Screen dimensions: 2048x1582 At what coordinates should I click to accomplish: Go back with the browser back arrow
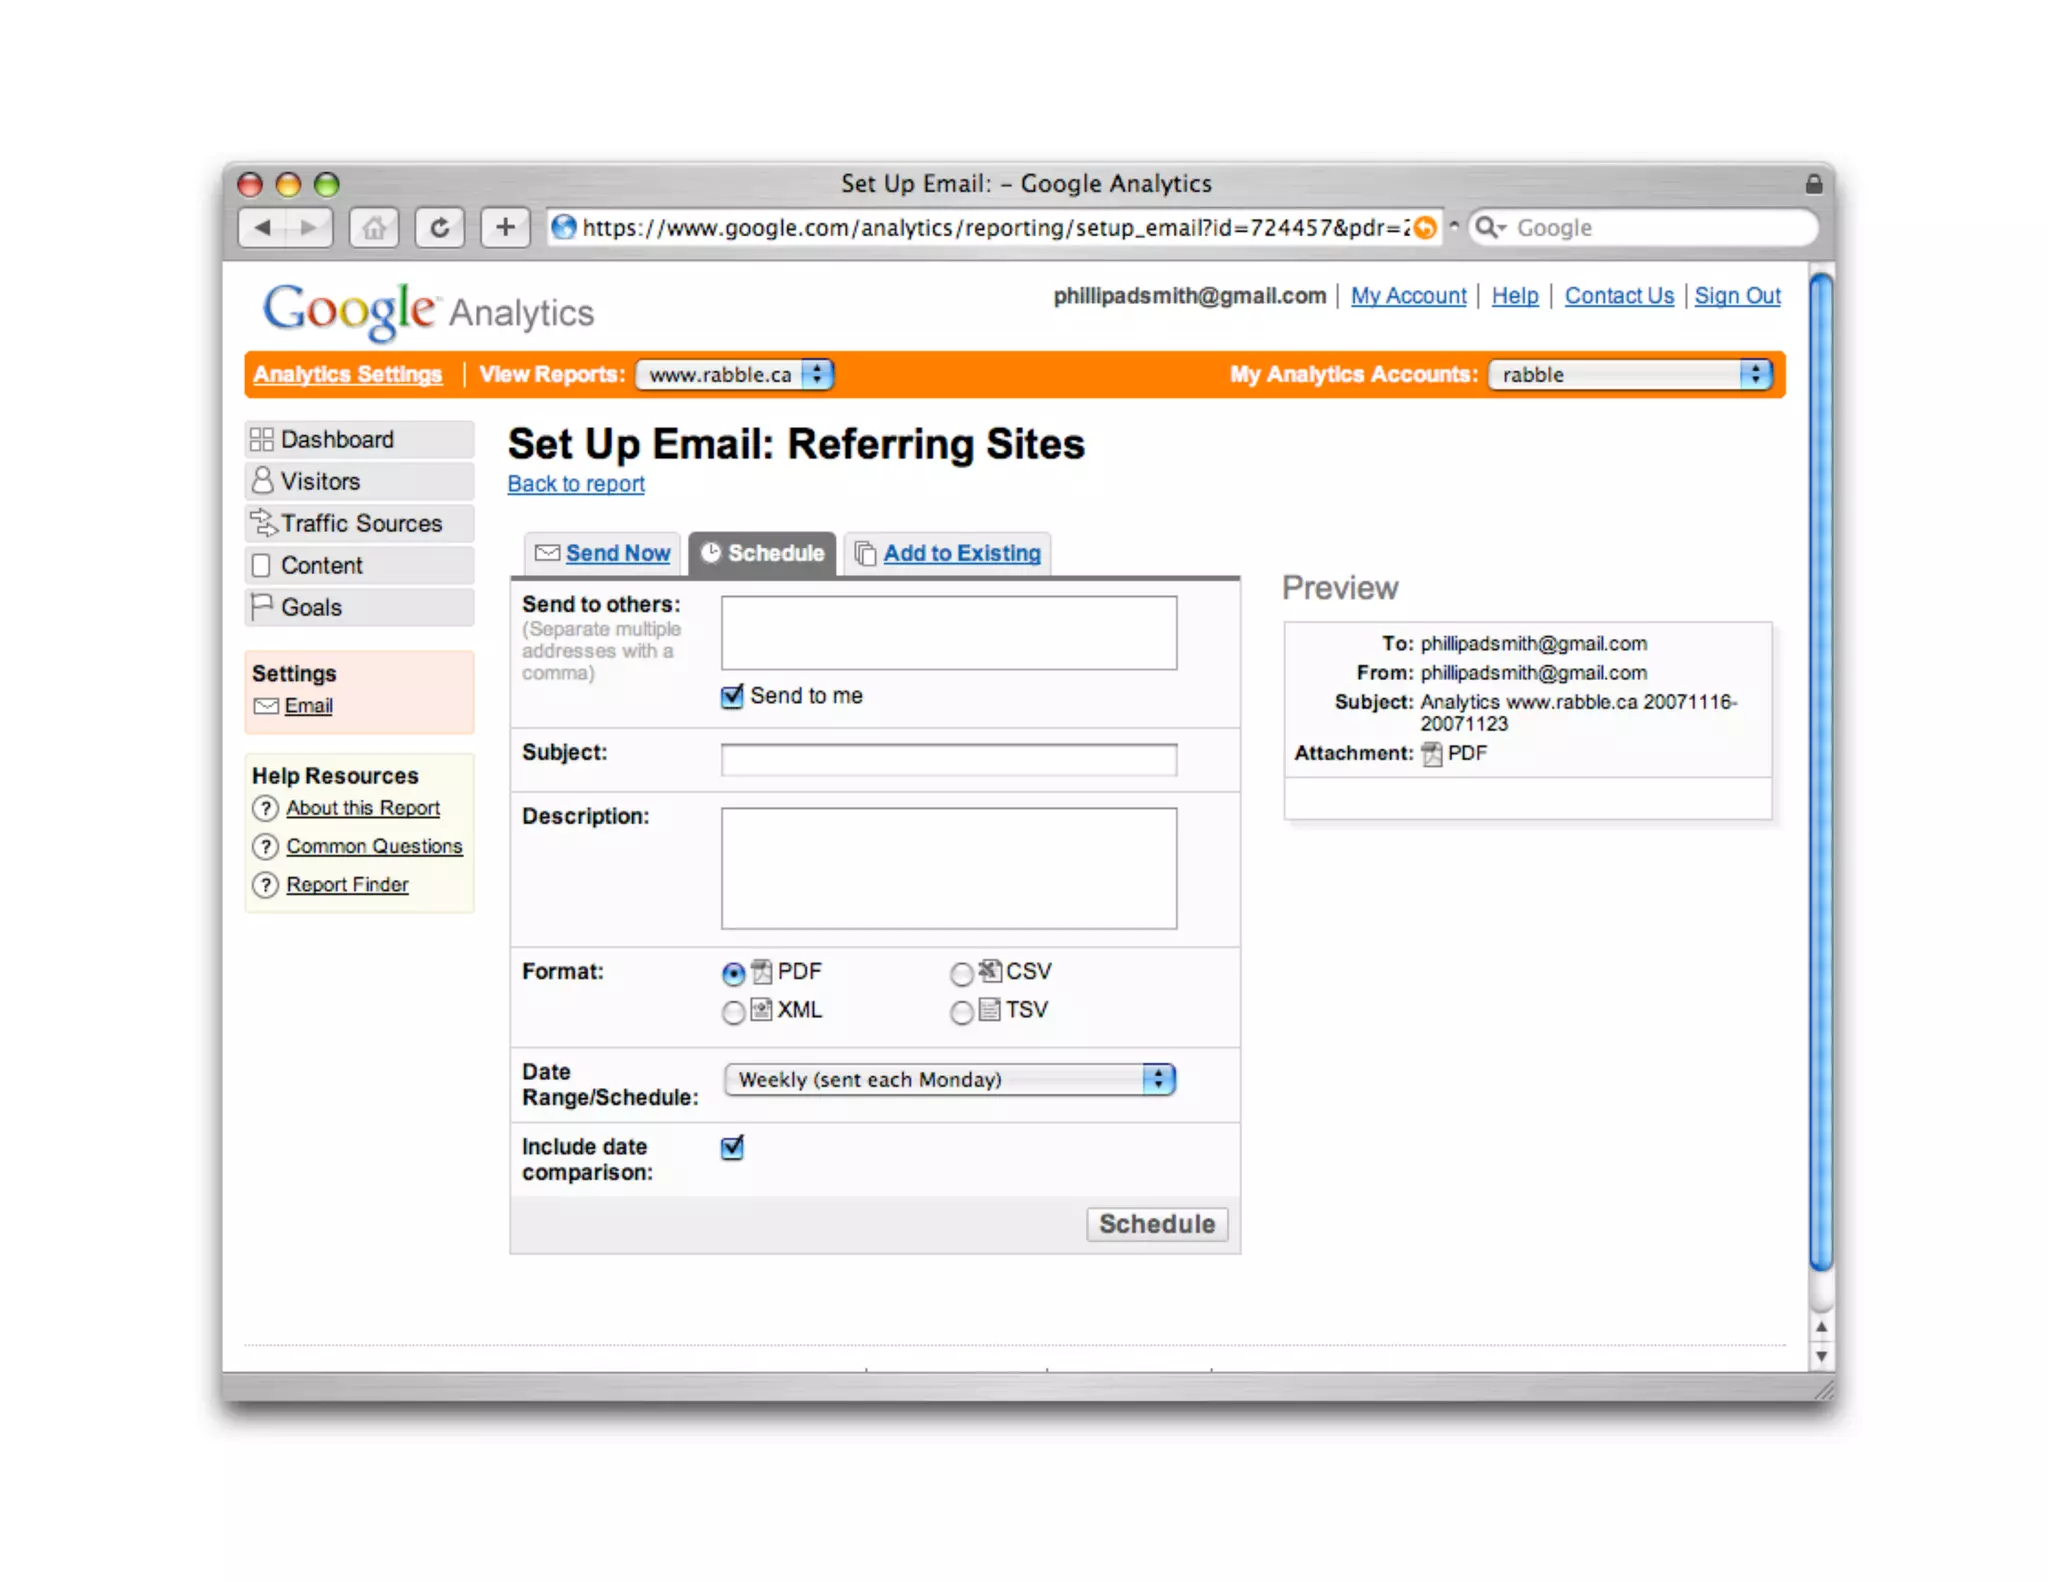263,228
